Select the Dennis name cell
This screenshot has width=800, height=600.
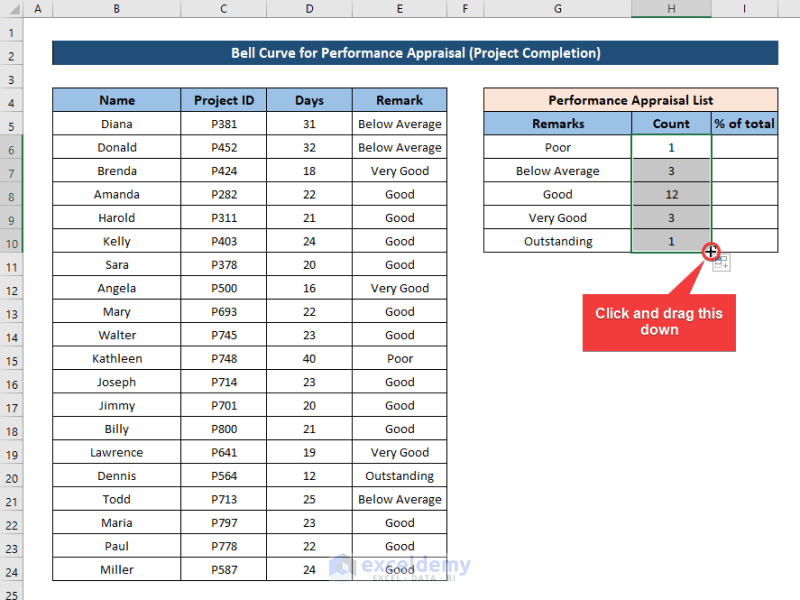[x=116, y=476]
